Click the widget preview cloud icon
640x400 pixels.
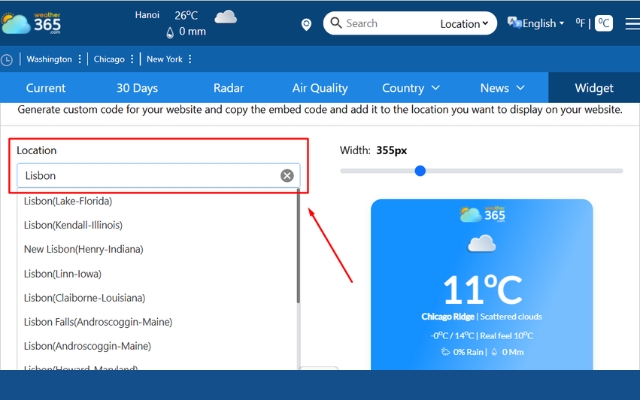point(482,244)
